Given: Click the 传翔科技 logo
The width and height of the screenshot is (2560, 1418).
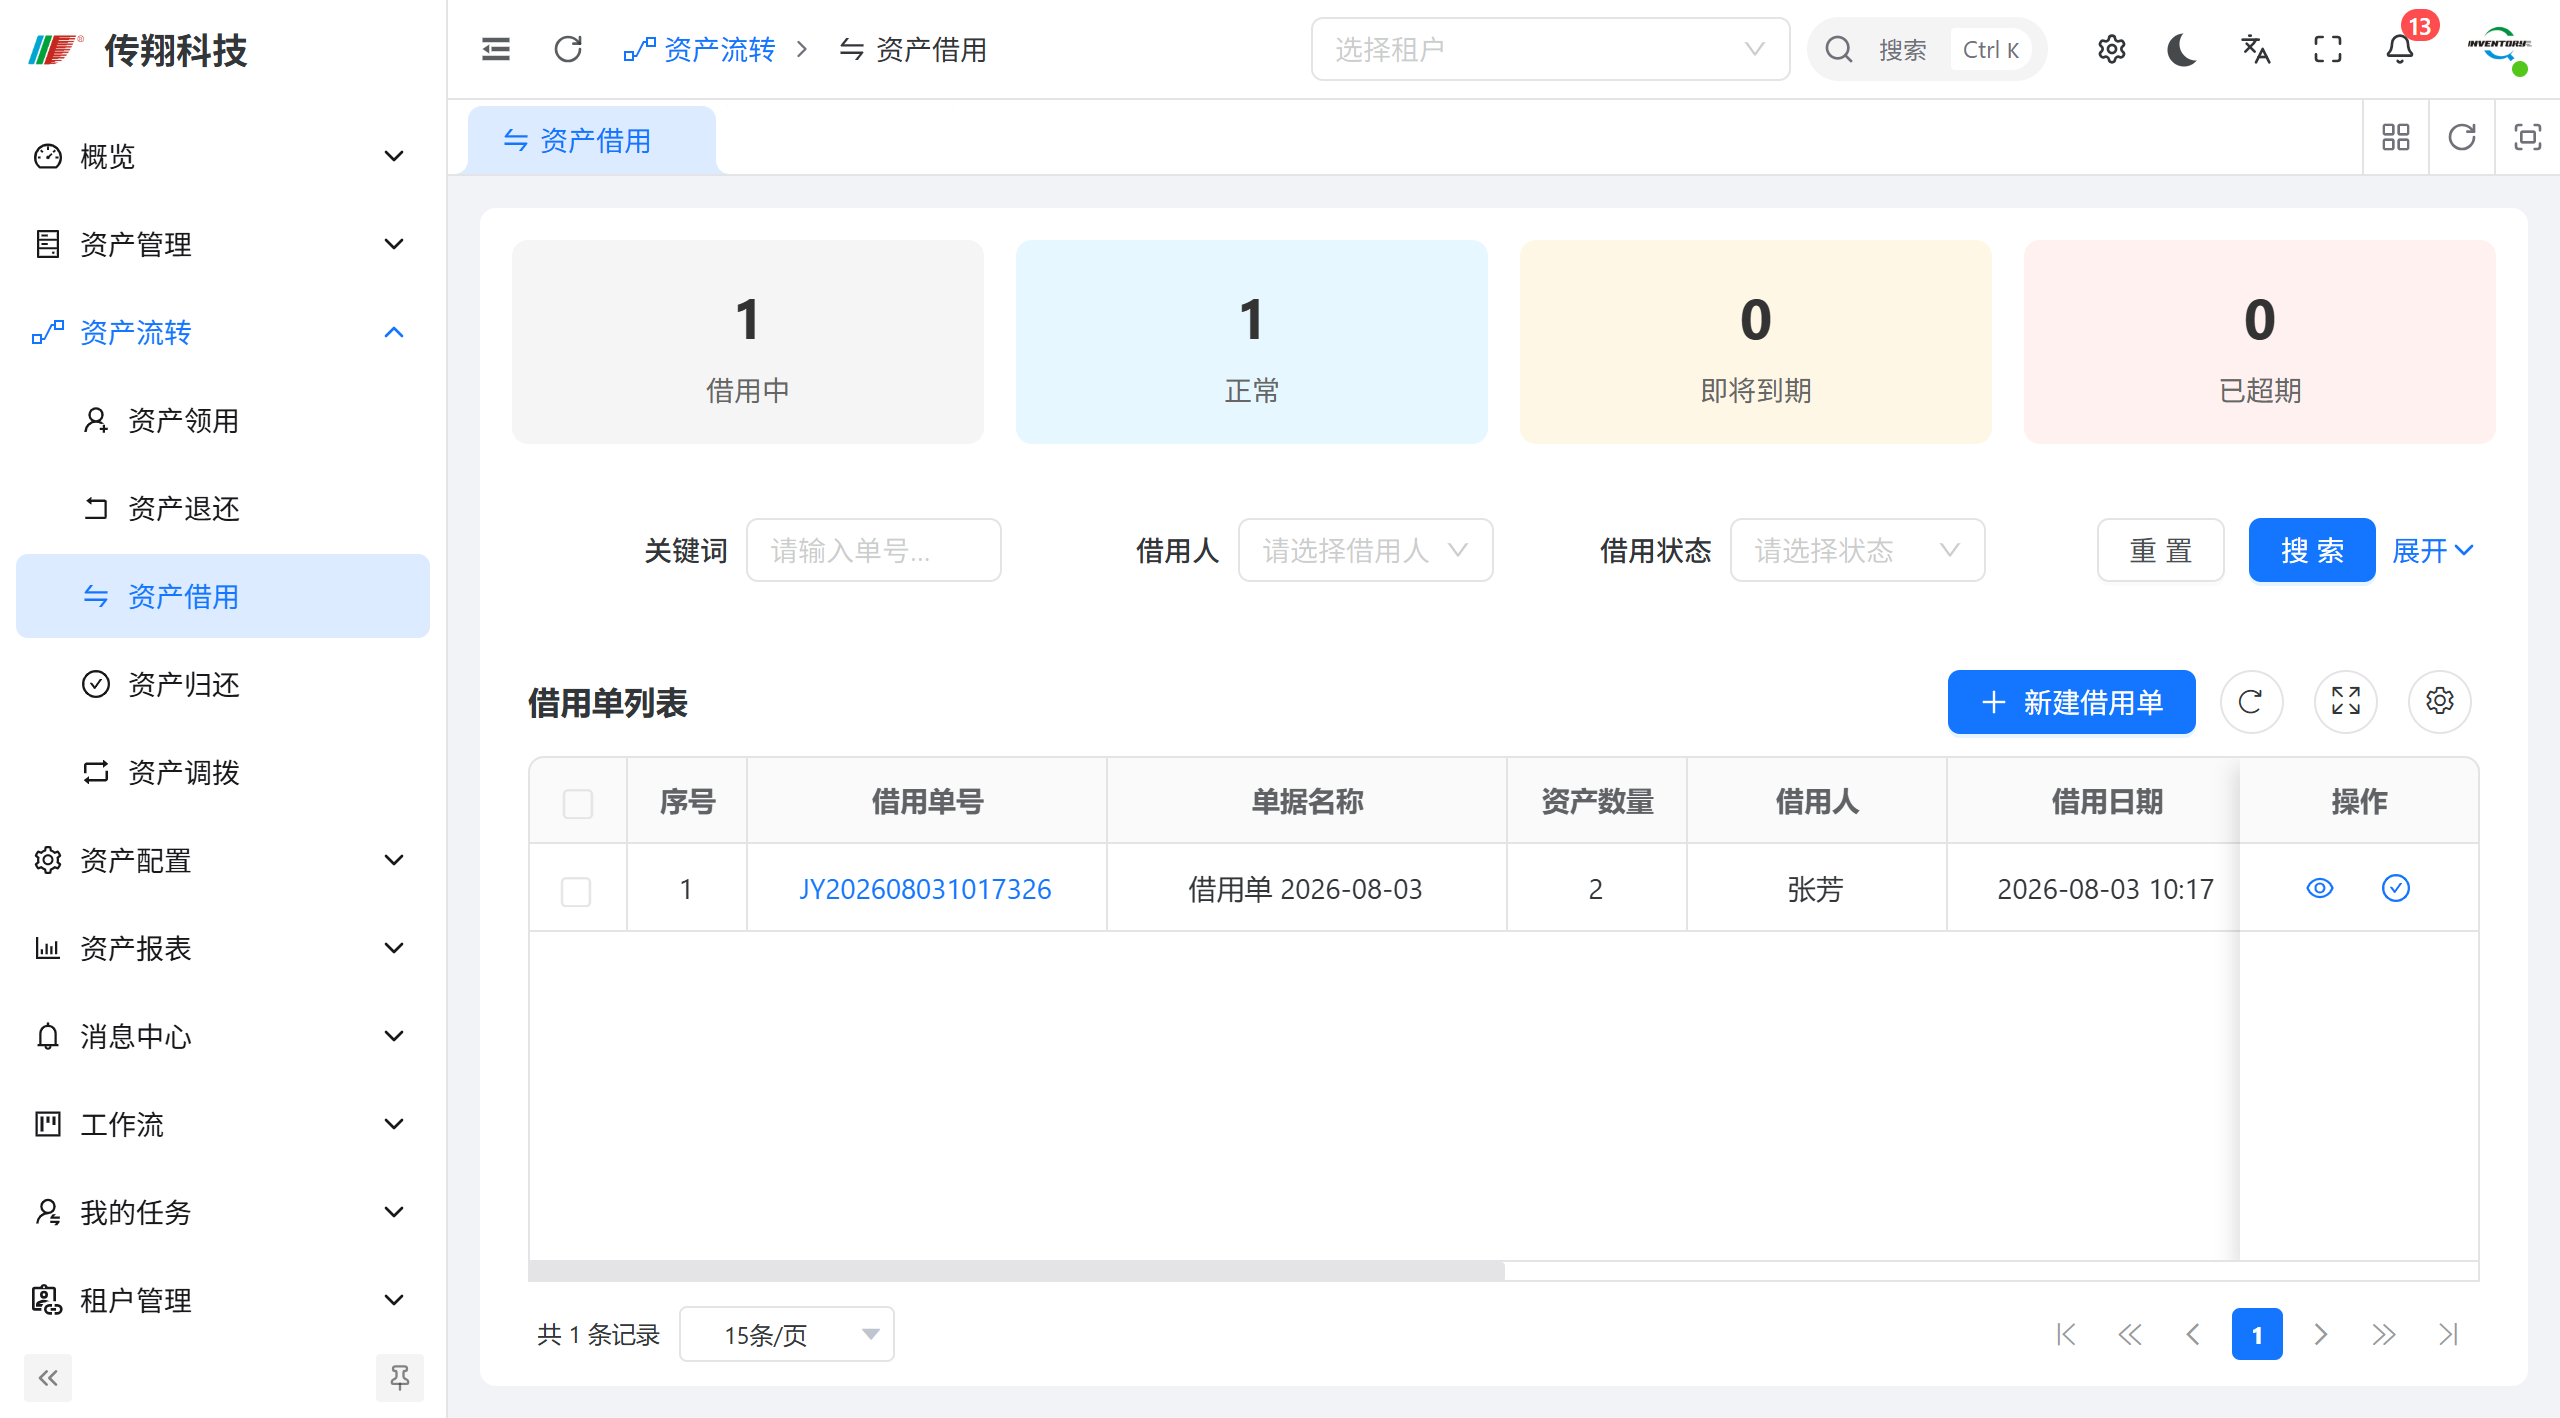Looking at the screenshot, I should pos(138,49).
